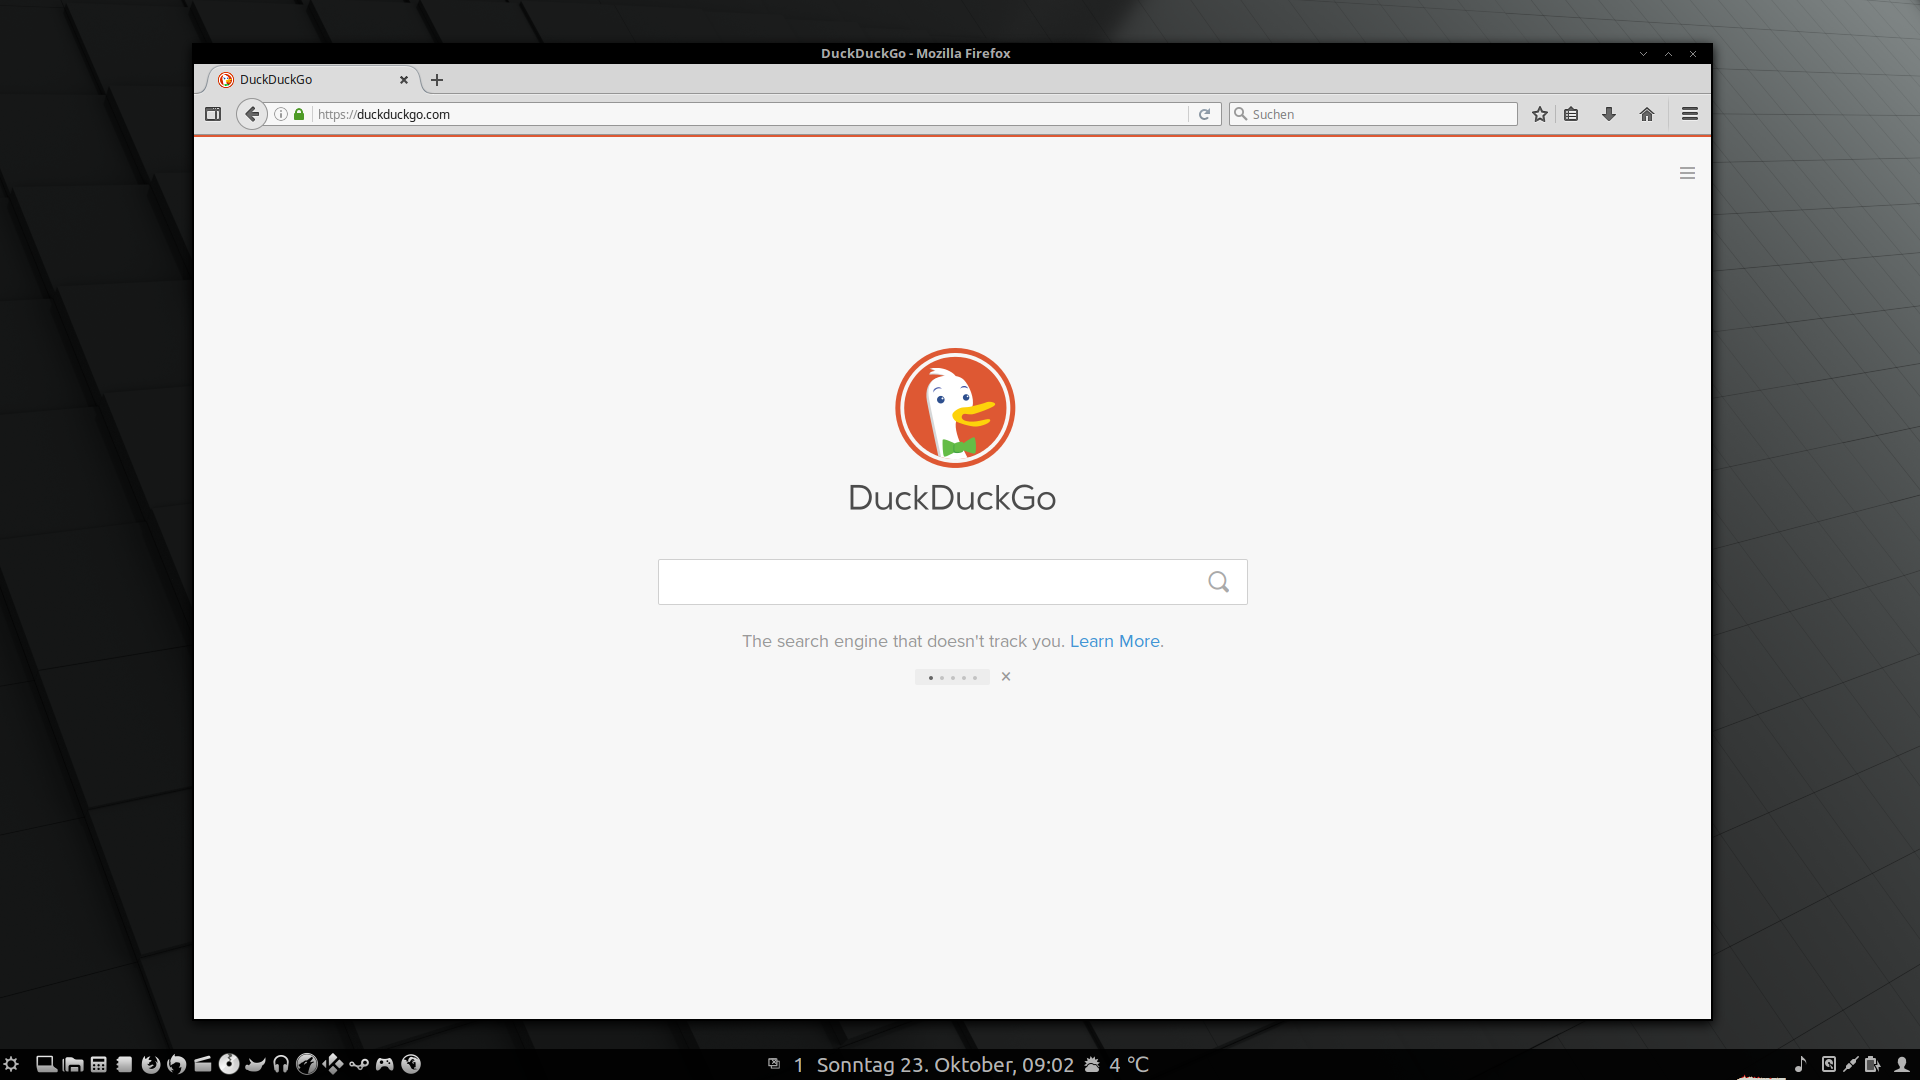Open the battery indicator in tray
1920x1080 pixels.
point(1873,1064)
